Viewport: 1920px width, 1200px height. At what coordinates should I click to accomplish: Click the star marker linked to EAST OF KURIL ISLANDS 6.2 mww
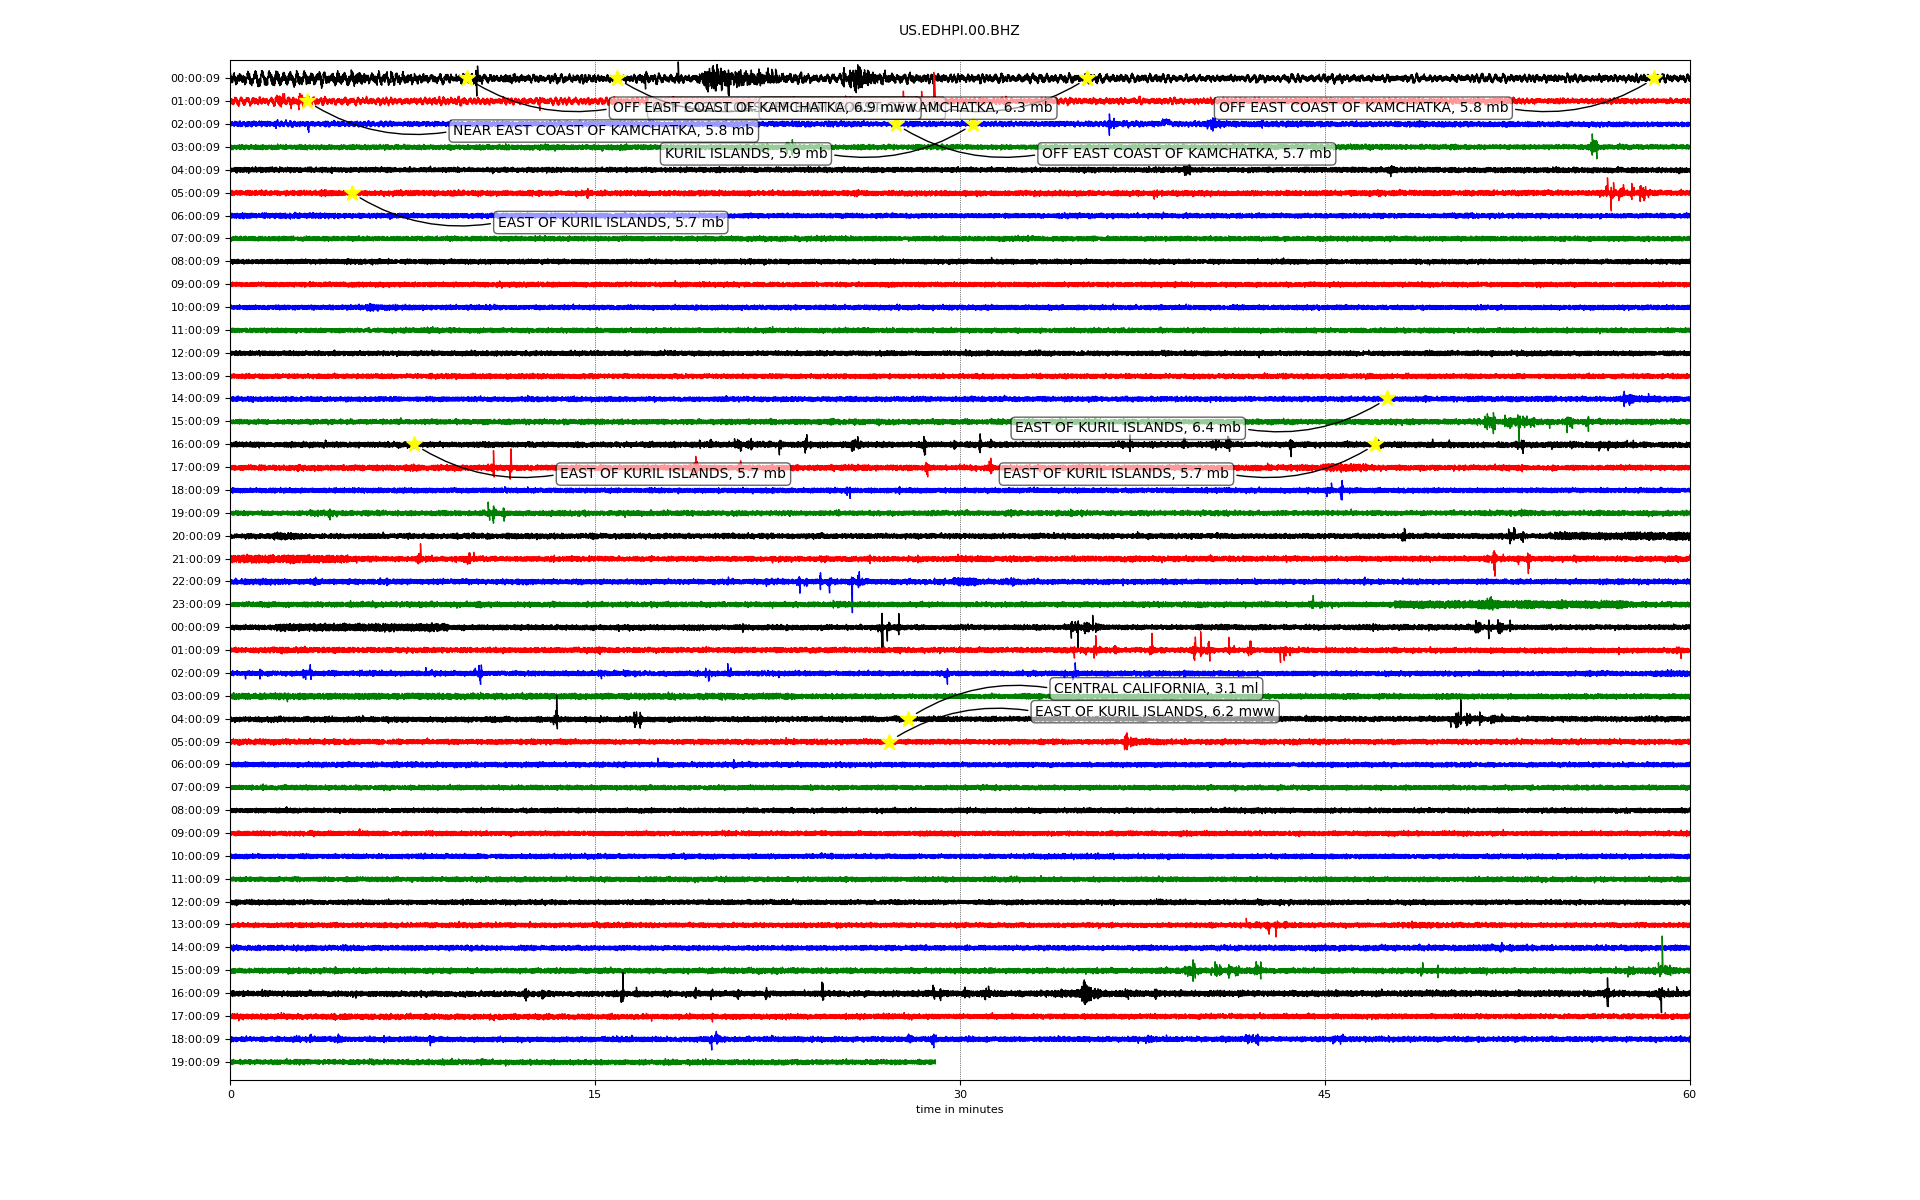[889, 742]
